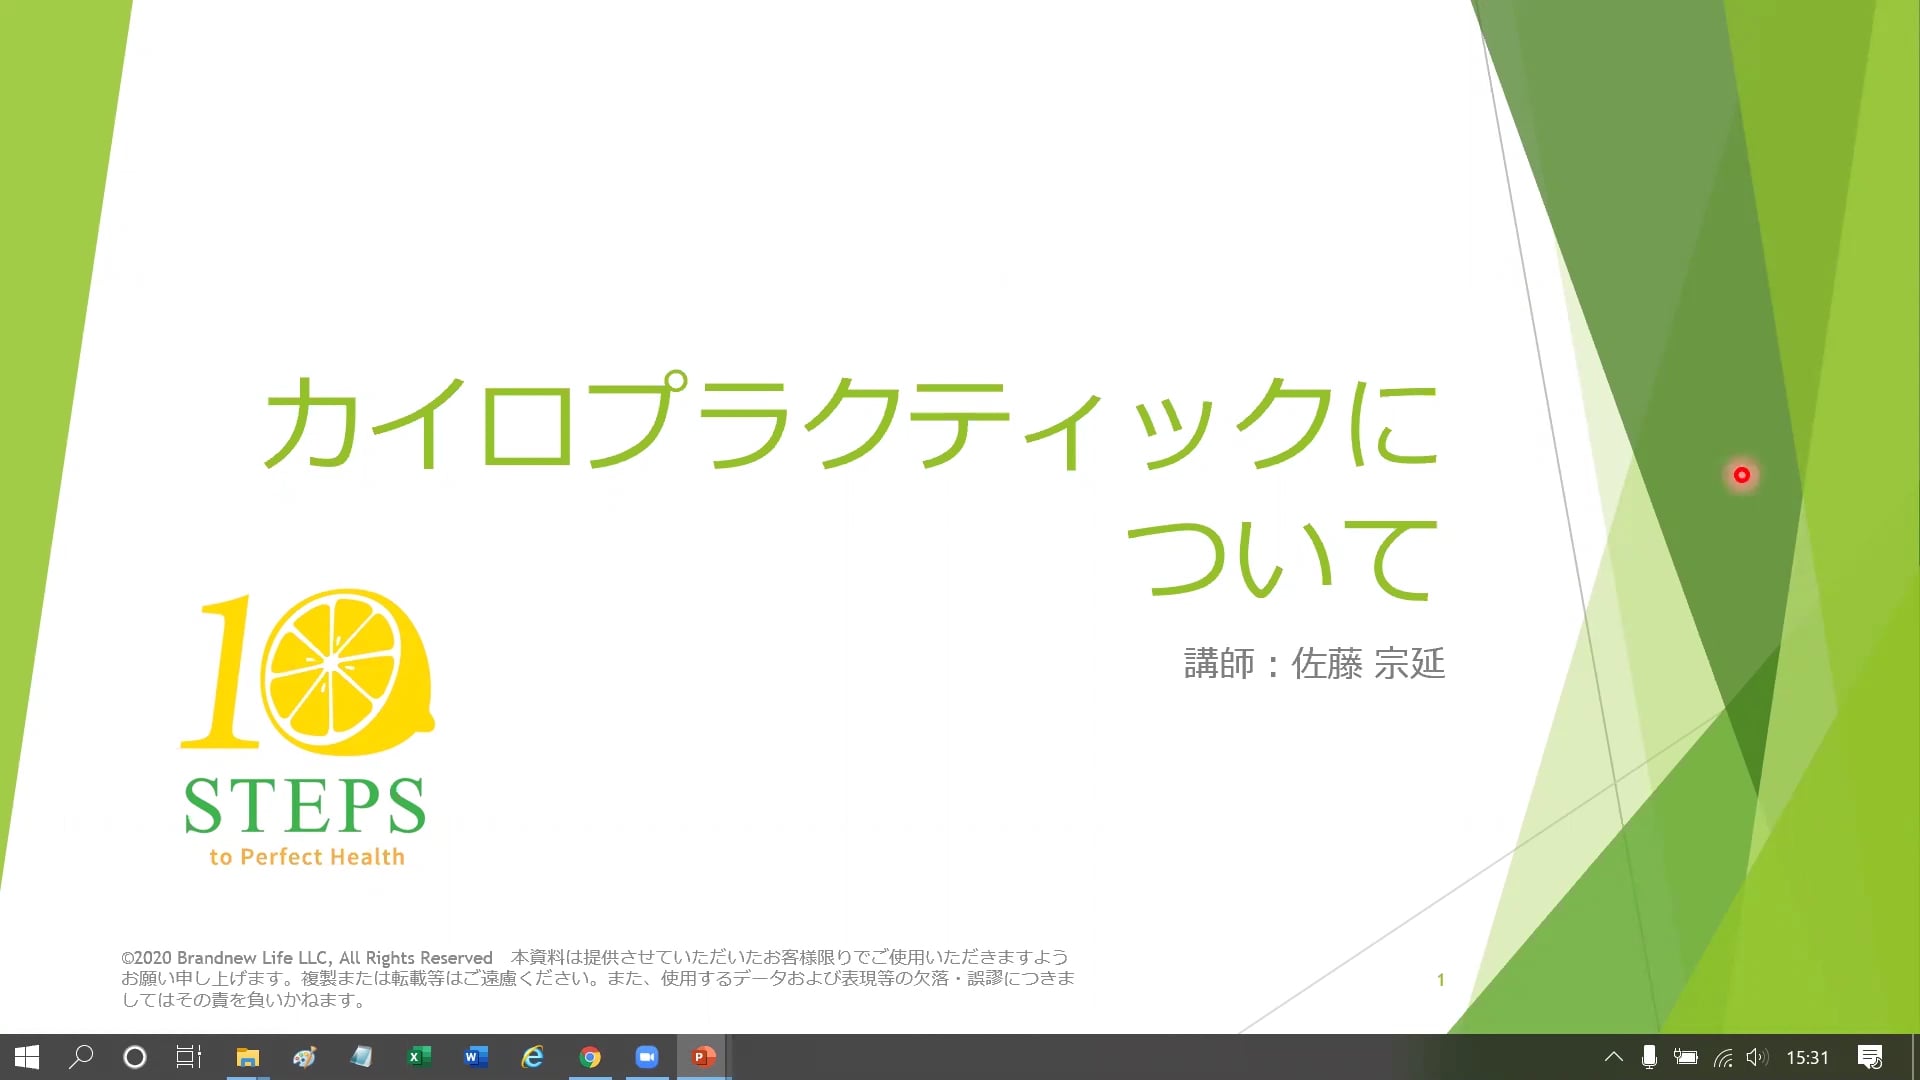
Task: Open taskbar search magnifier
Action: [81, 1057]
